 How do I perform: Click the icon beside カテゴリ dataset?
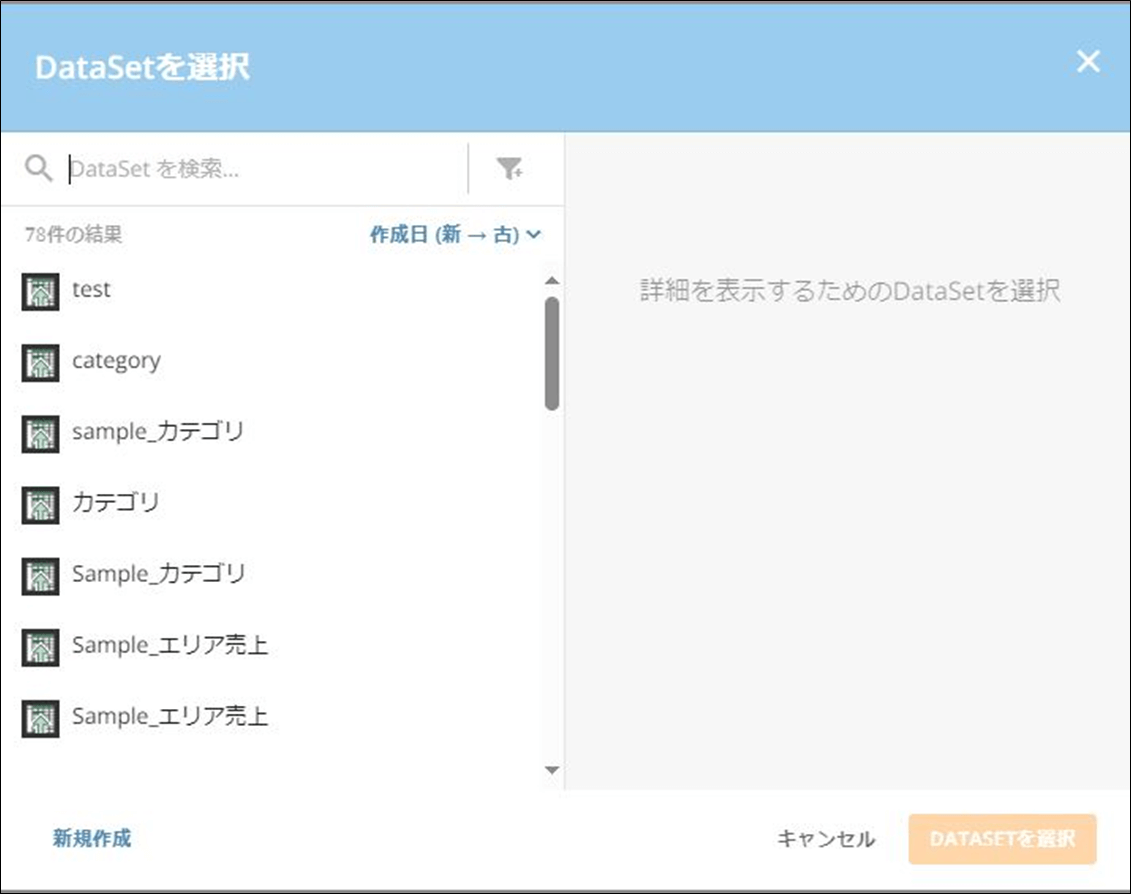[x=40, y=504]
